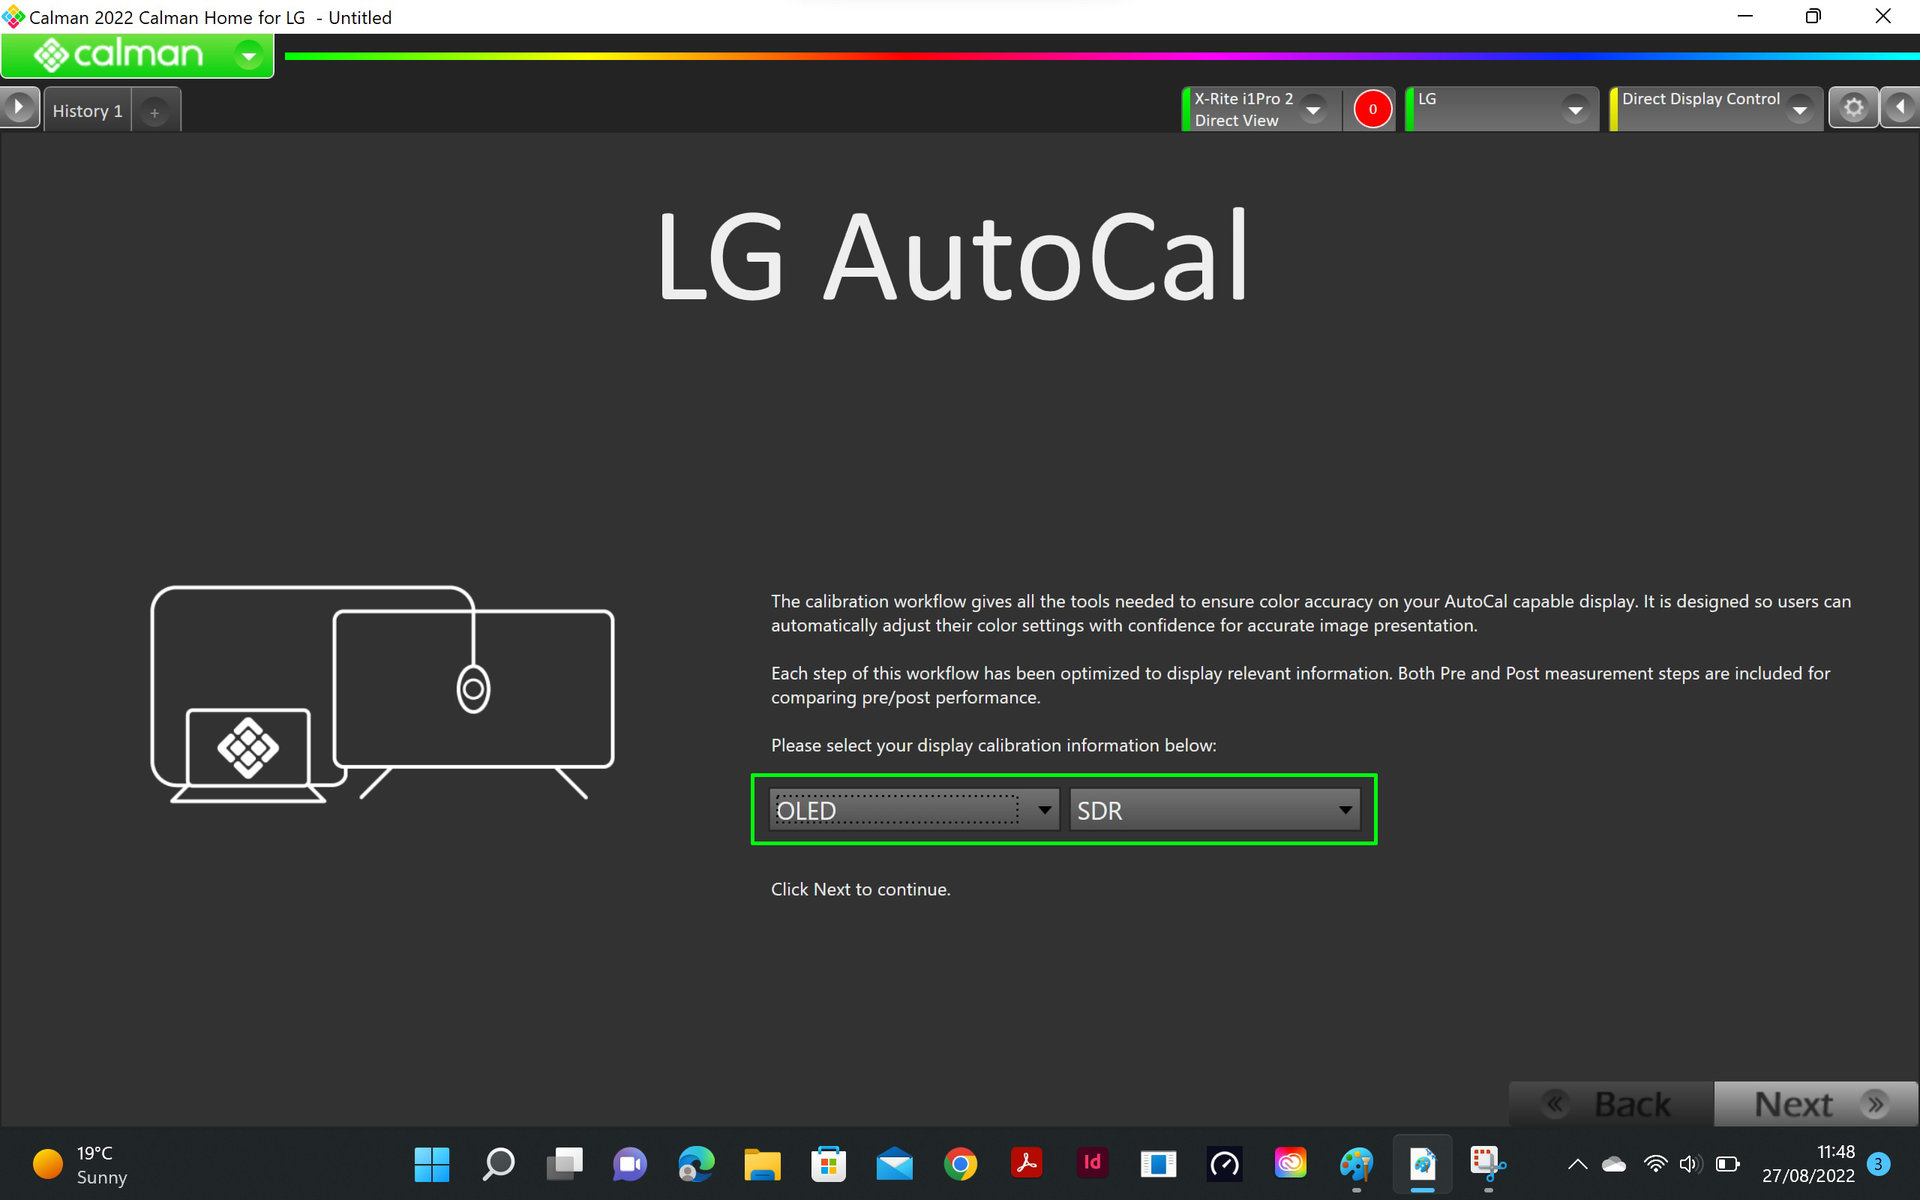Open the settings gear icon
Viewport: 1920px width, 1200px height.
click(1853, 108)
